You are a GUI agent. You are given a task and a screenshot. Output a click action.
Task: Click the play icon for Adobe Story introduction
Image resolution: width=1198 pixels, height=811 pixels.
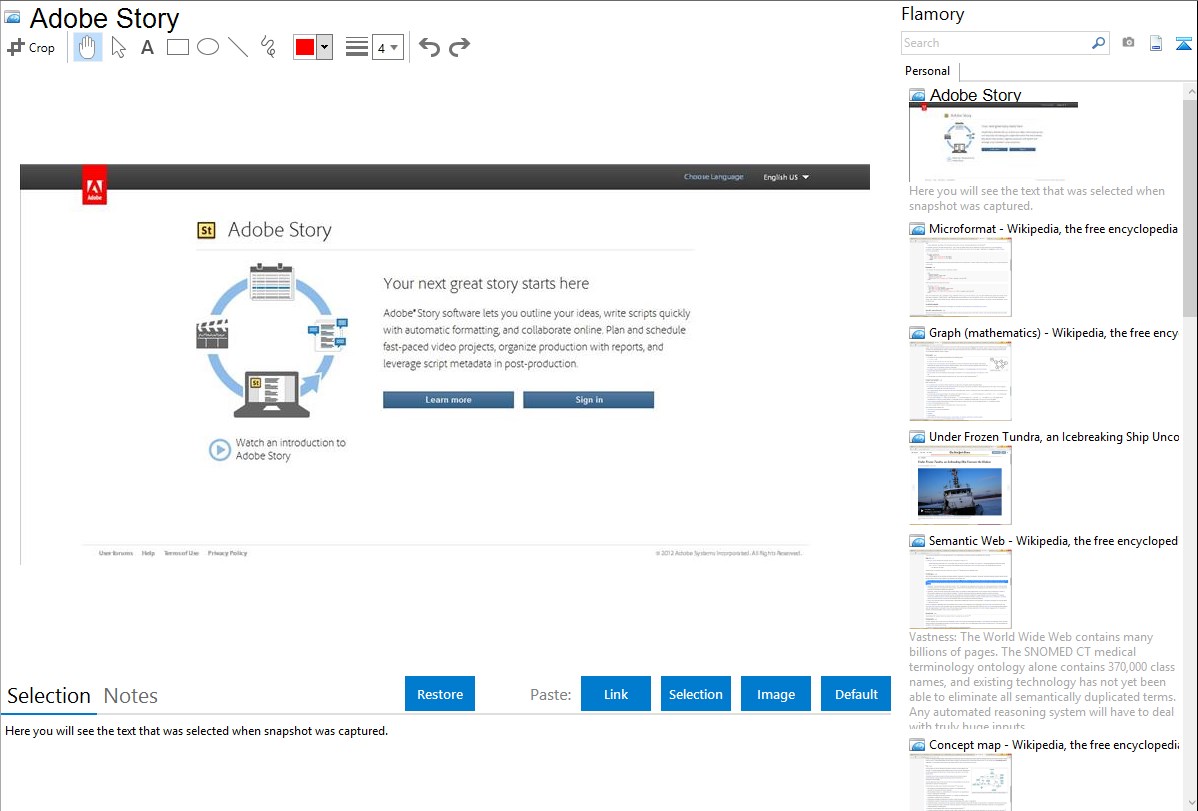point(220,449)
